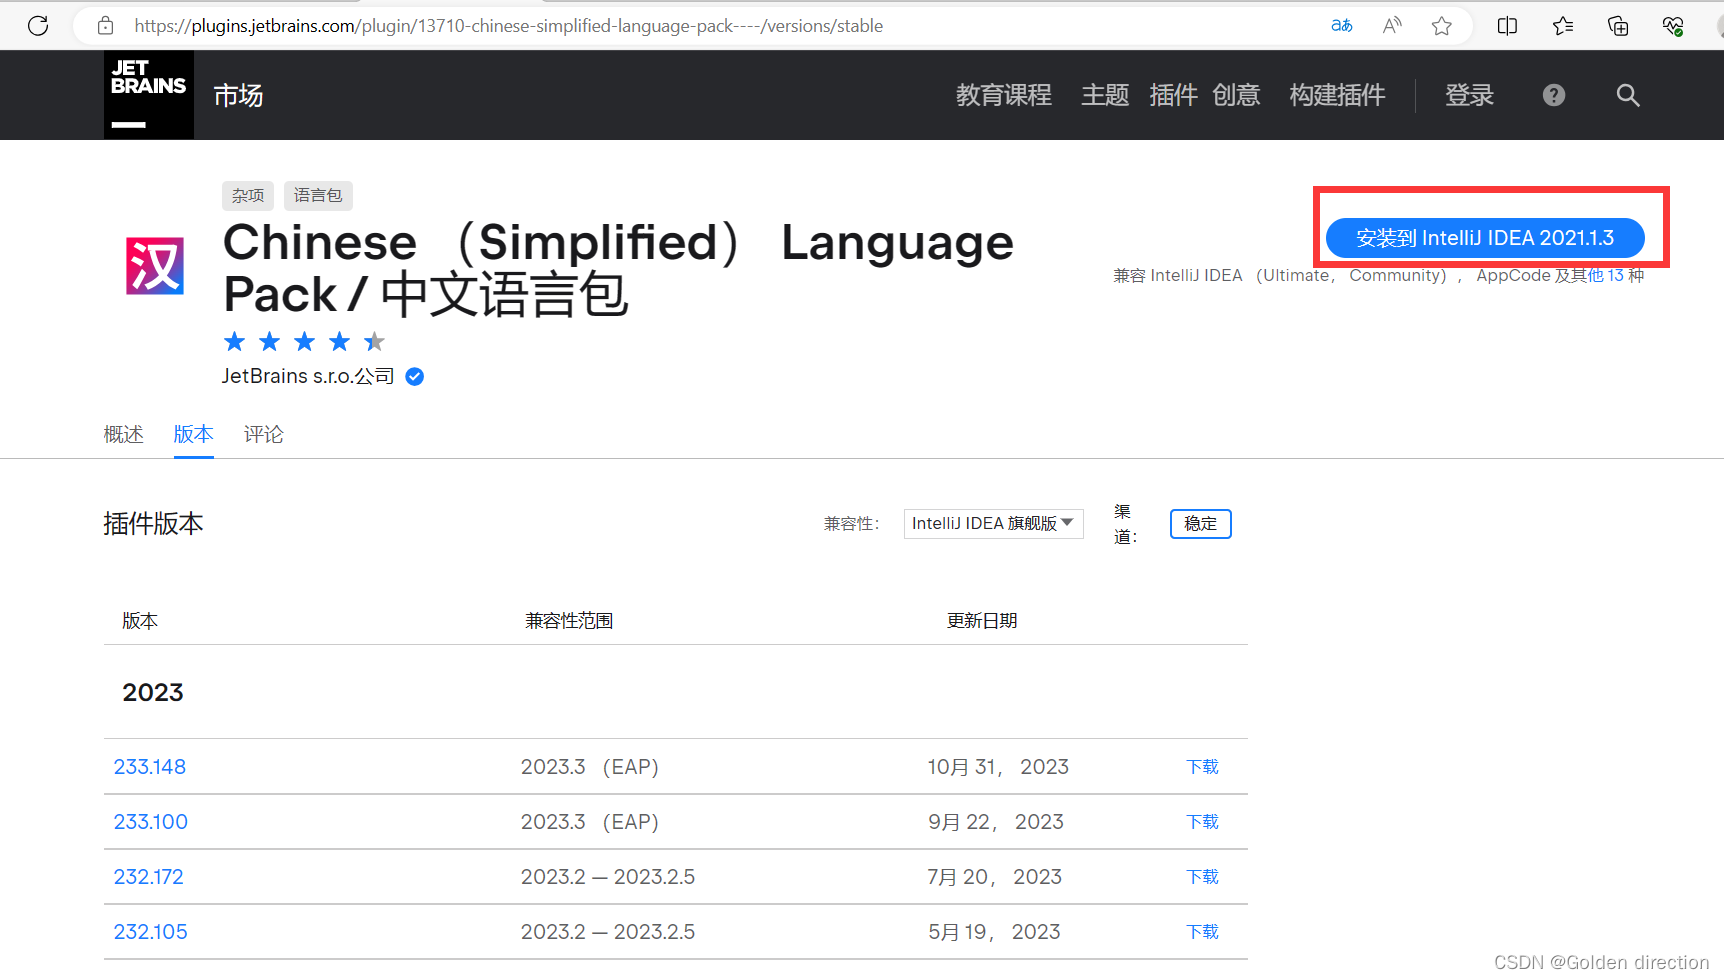1724x979 pixels.
Task: Click the page reload icon
Action: [37, 26]
